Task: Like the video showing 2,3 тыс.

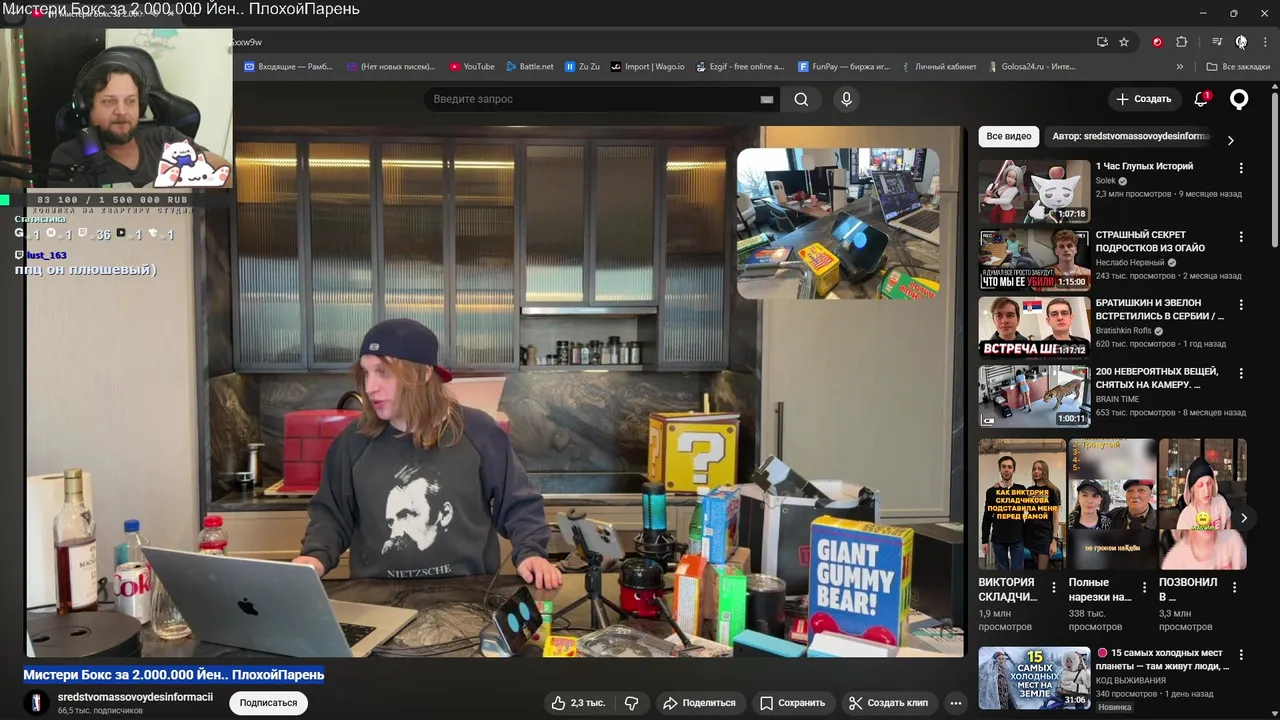Action: [578, 703]
